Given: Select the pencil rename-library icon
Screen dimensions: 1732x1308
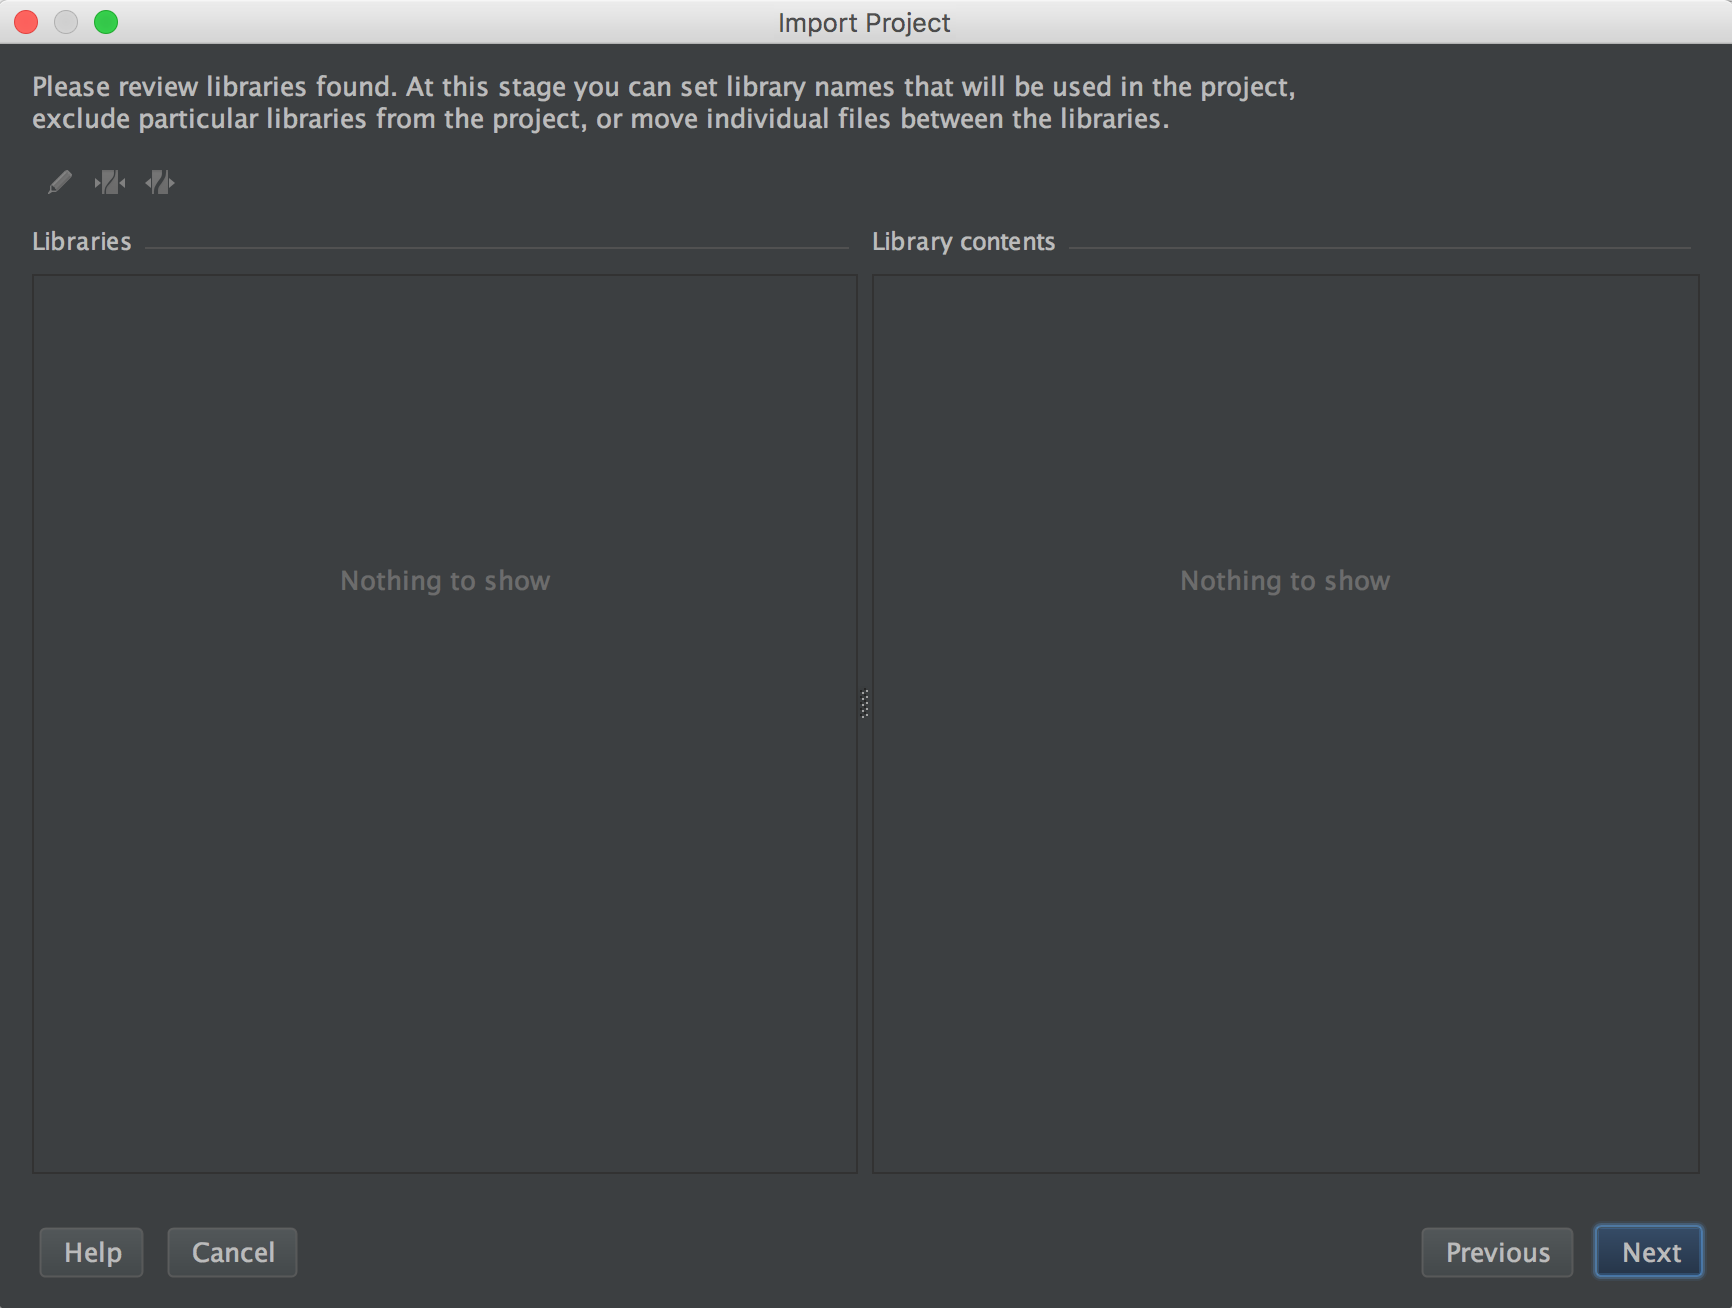Looking at the screenshot, I should click(59, 182).
